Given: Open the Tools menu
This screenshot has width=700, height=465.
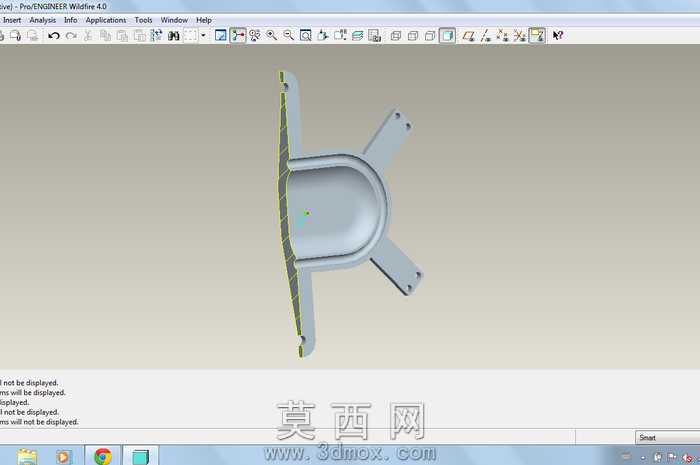Looking at the screenshot, I should coord(143,20).
